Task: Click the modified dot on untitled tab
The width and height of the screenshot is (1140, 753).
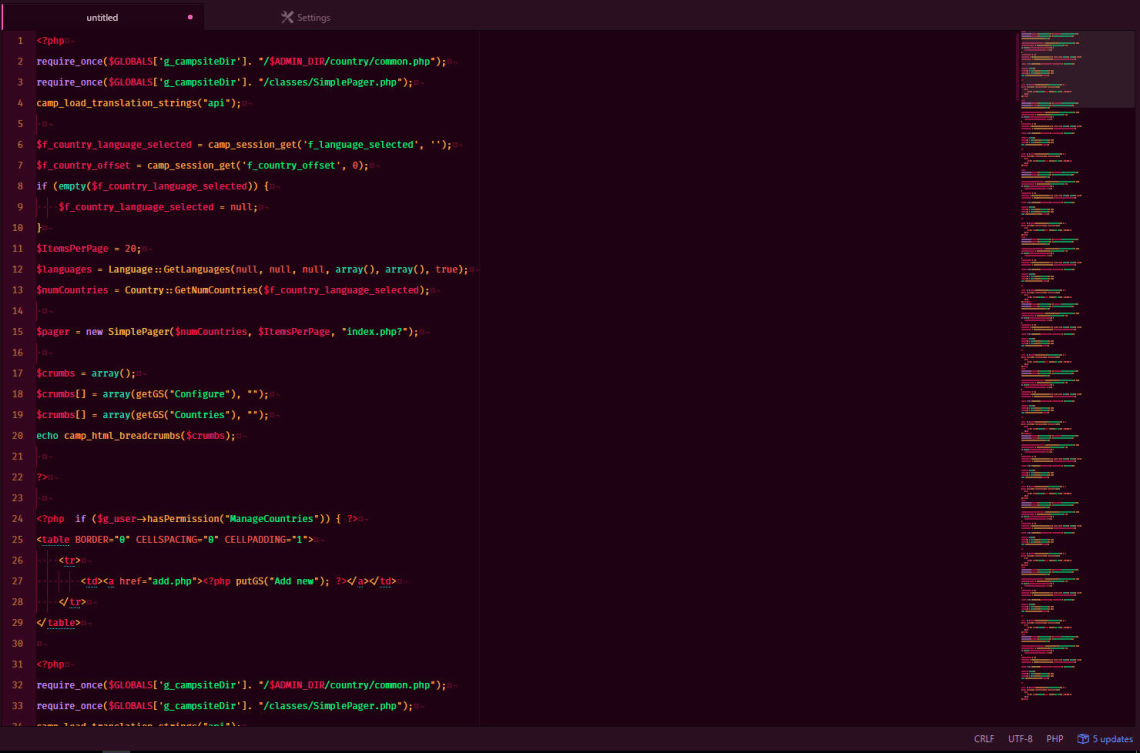Action: (190, 17)
